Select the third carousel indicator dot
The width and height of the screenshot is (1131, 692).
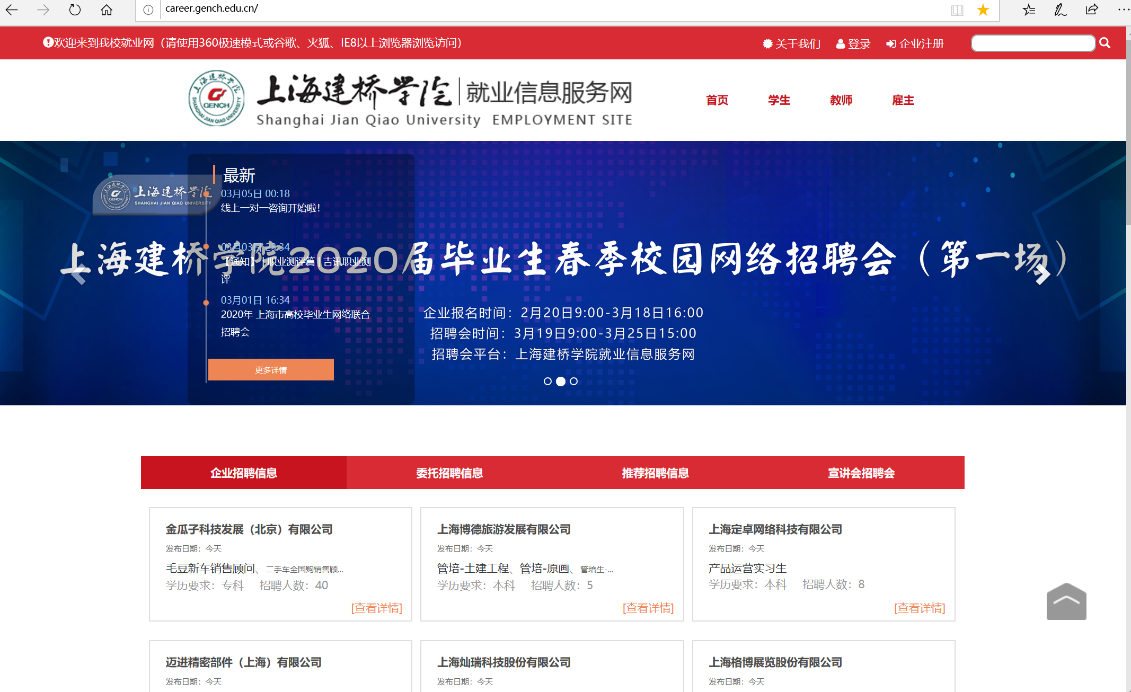[574, 381]
